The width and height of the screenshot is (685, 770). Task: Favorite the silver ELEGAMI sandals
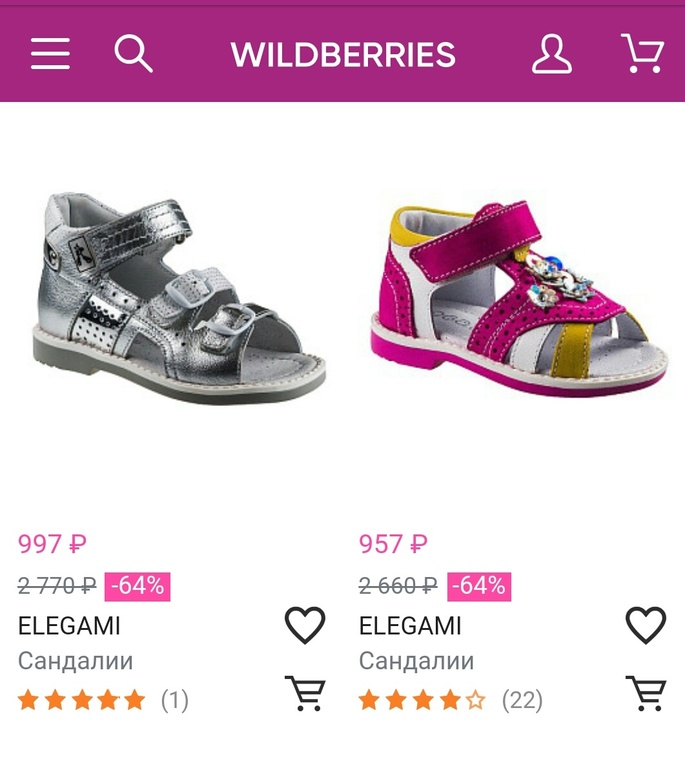(x=305, y=626)
